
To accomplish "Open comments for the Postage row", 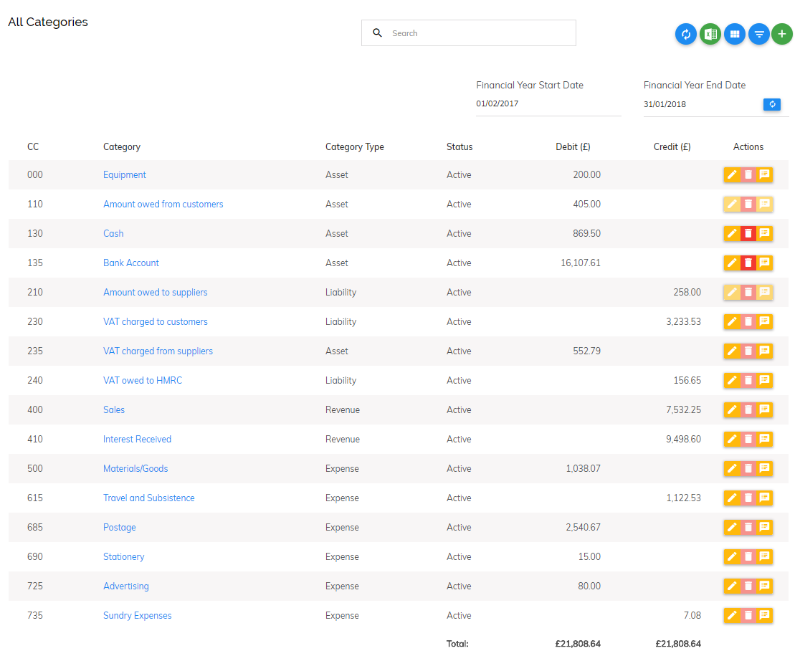I will pos(765,527).
